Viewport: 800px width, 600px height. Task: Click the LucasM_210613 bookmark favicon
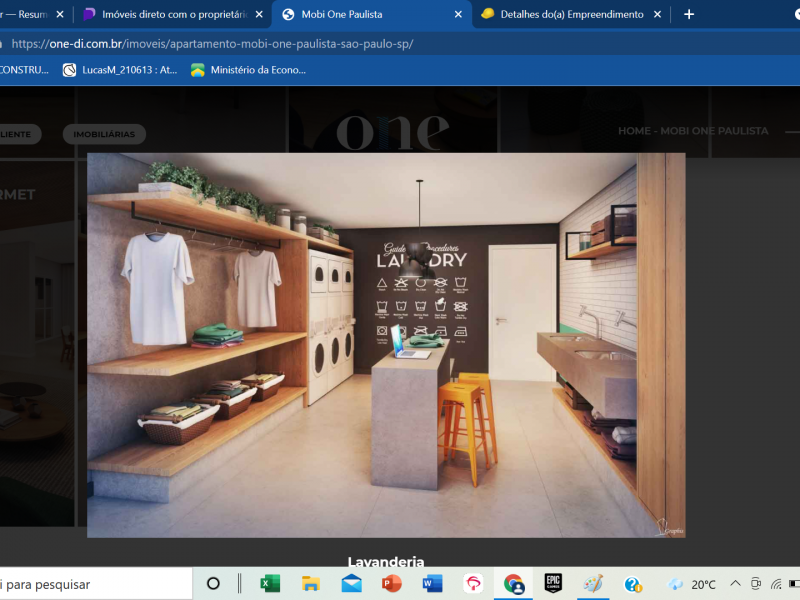pos(69,70)
